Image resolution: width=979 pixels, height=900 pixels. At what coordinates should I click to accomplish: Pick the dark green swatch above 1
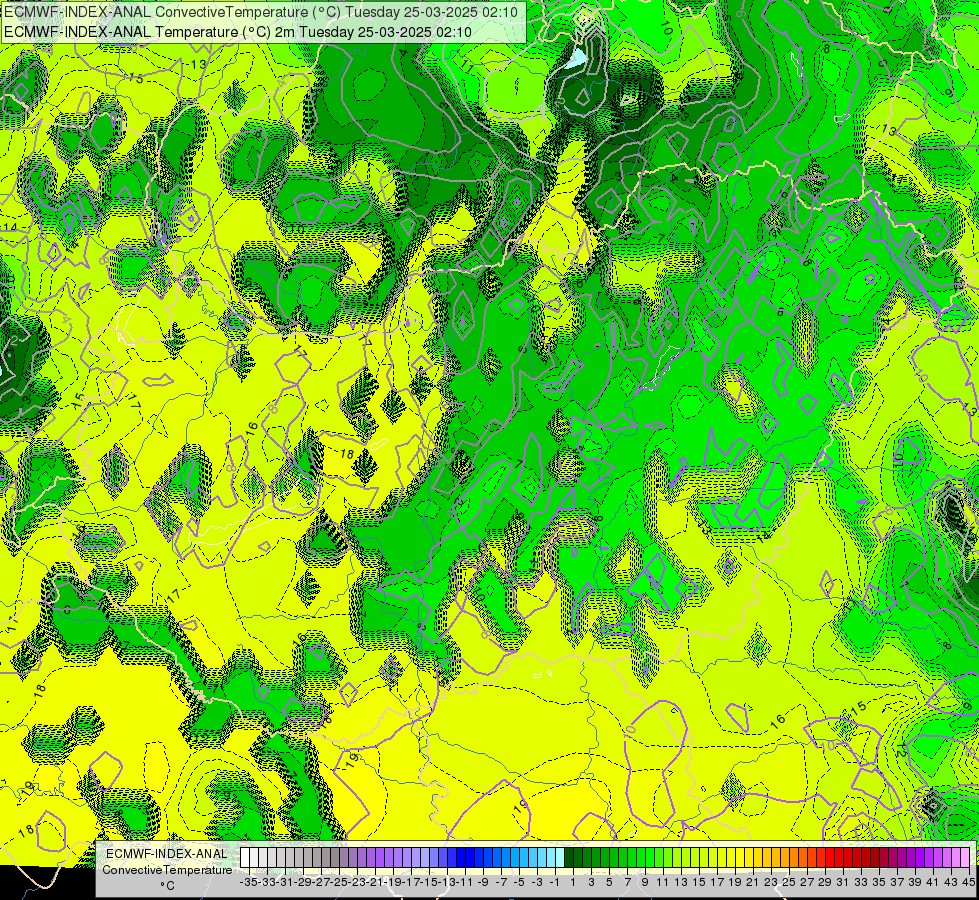point(569,857)
